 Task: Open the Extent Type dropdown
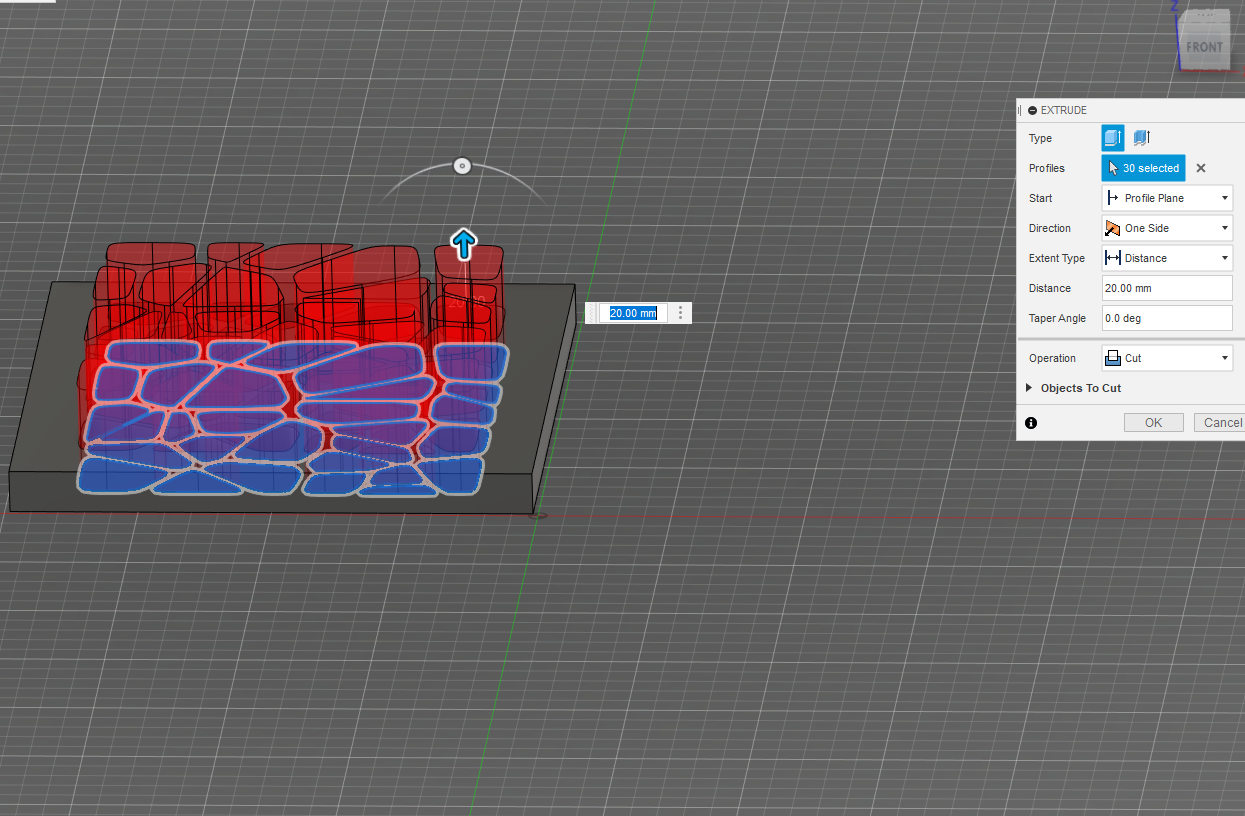coord(1224,257)
